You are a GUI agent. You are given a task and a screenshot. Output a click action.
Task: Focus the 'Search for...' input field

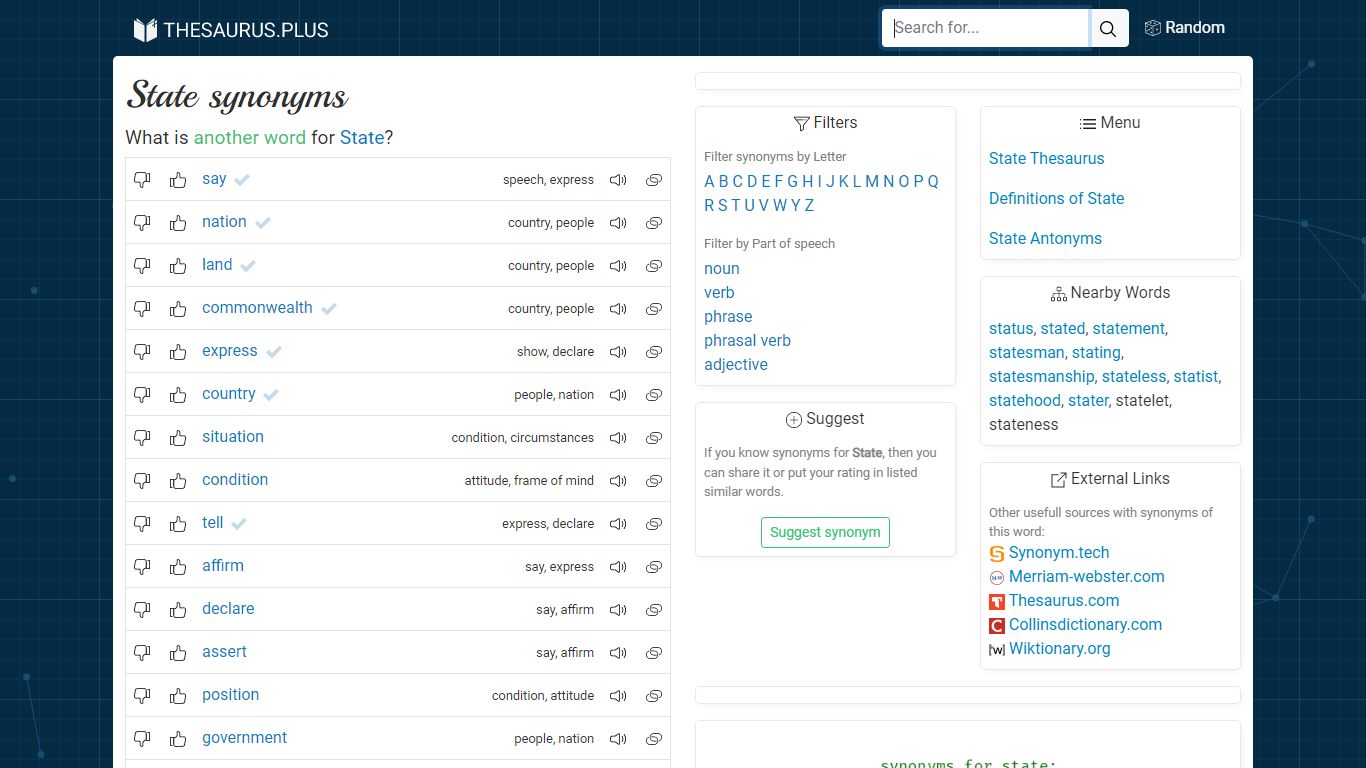tap(985, 29)
